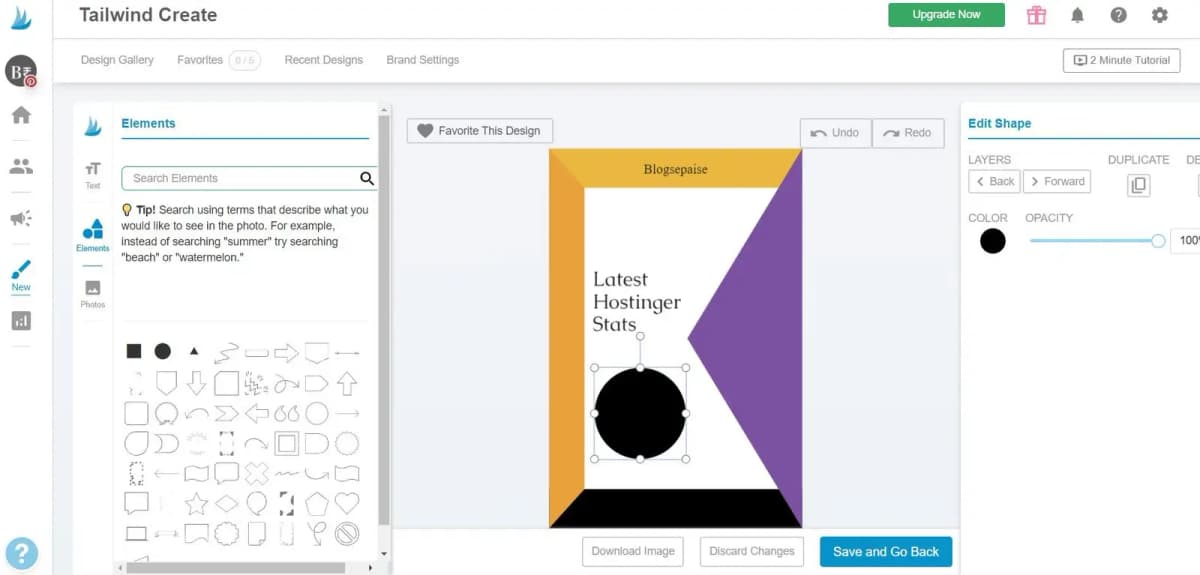Switch to the Elements panel tab
Image resolution: width=1200 pixels, height=575 pixels.
92,235
